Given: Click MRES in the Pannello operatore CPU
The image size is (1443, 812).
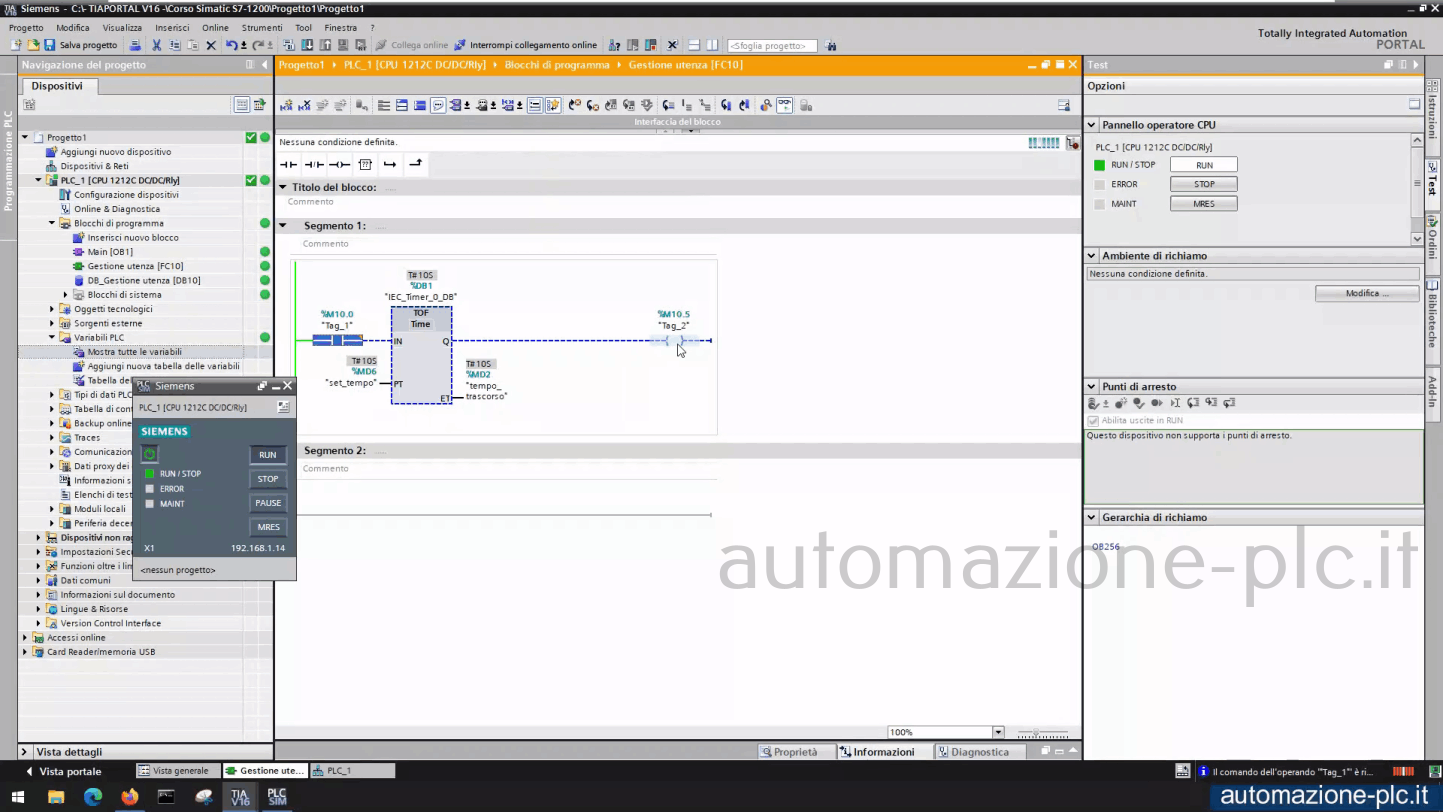Looking at the screenshot, I should click(x=1204, y=204).
